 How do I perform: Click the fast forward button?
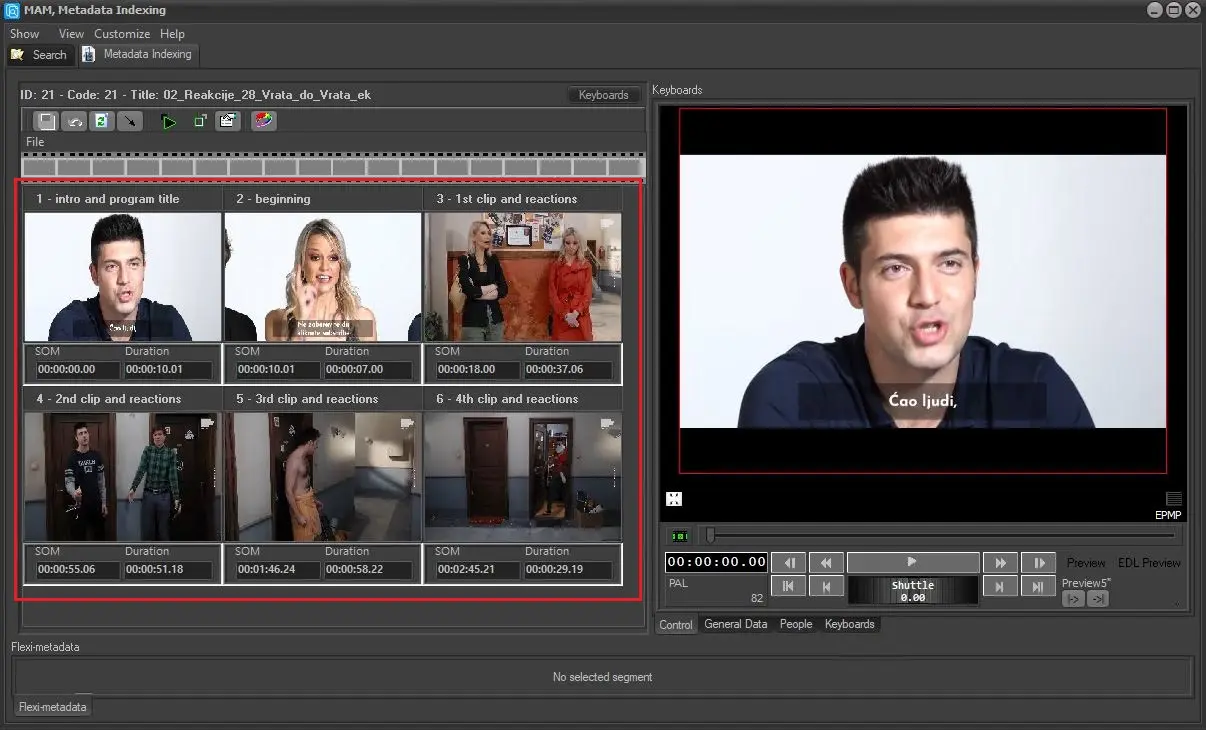[x=1000, y=563]
